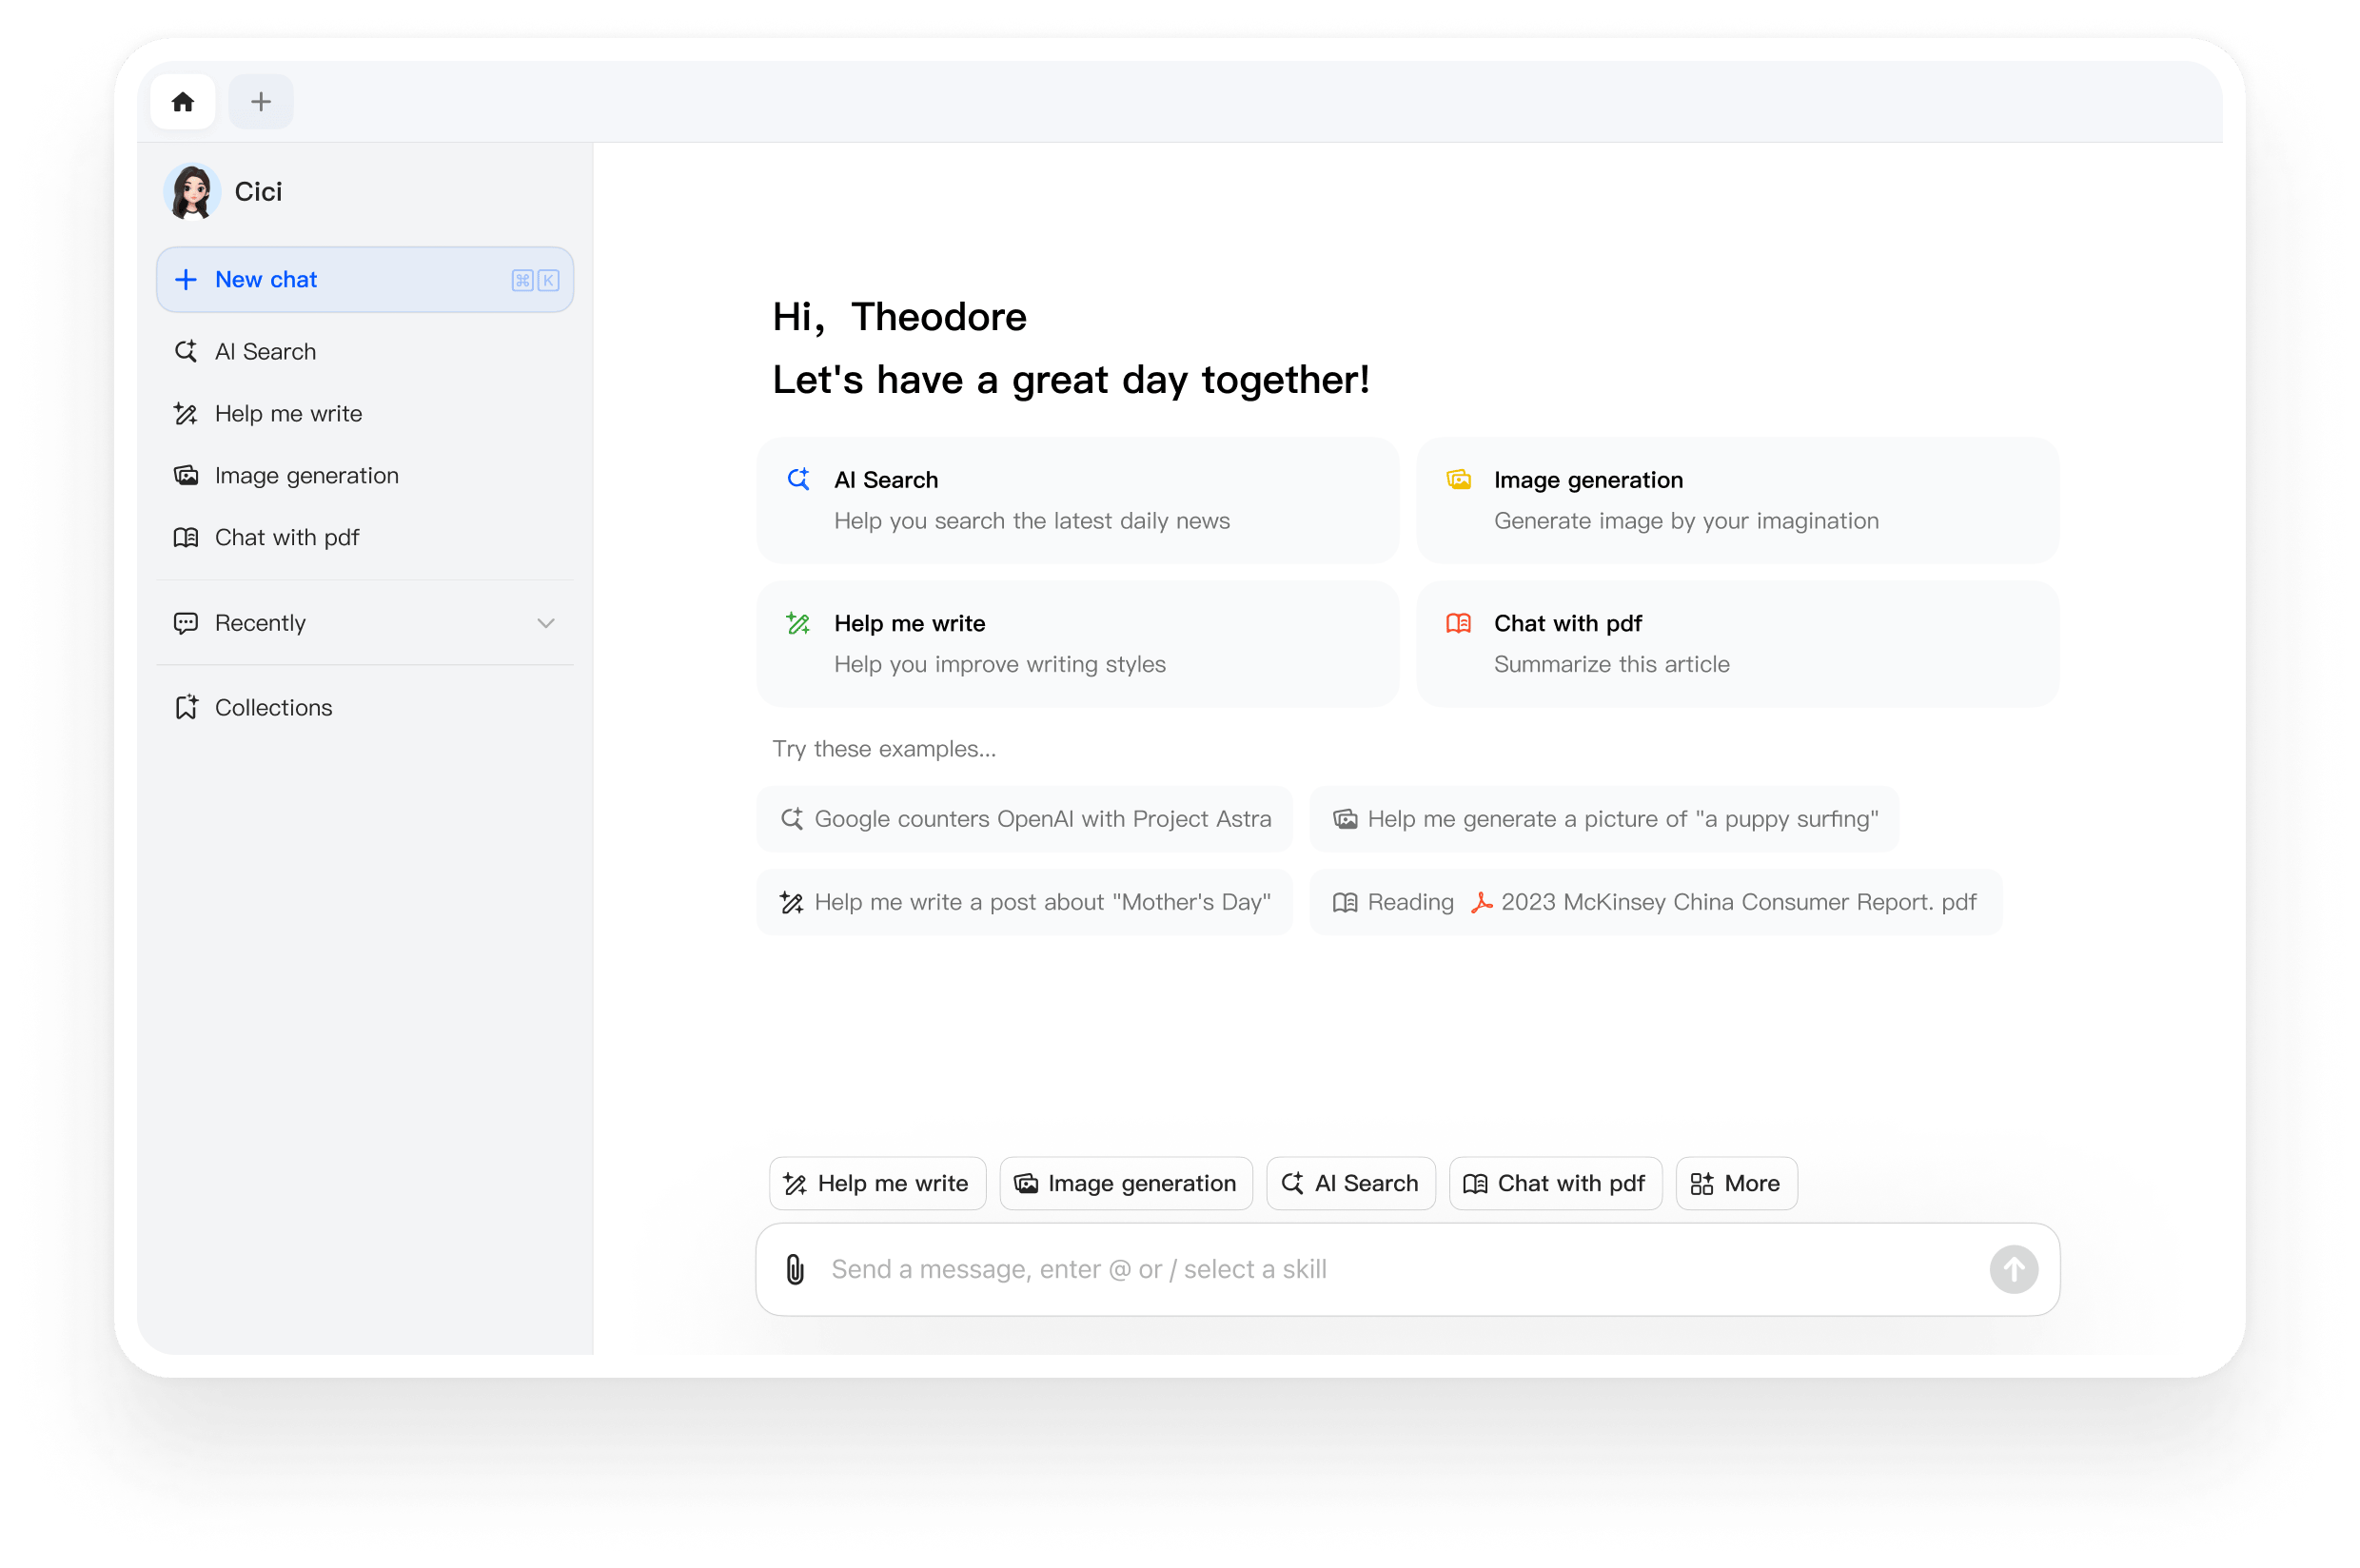Open a new tab with plus icon
Image resolution: width=2360 pixels, height=1568 pixels.
(x=261, y=102)
